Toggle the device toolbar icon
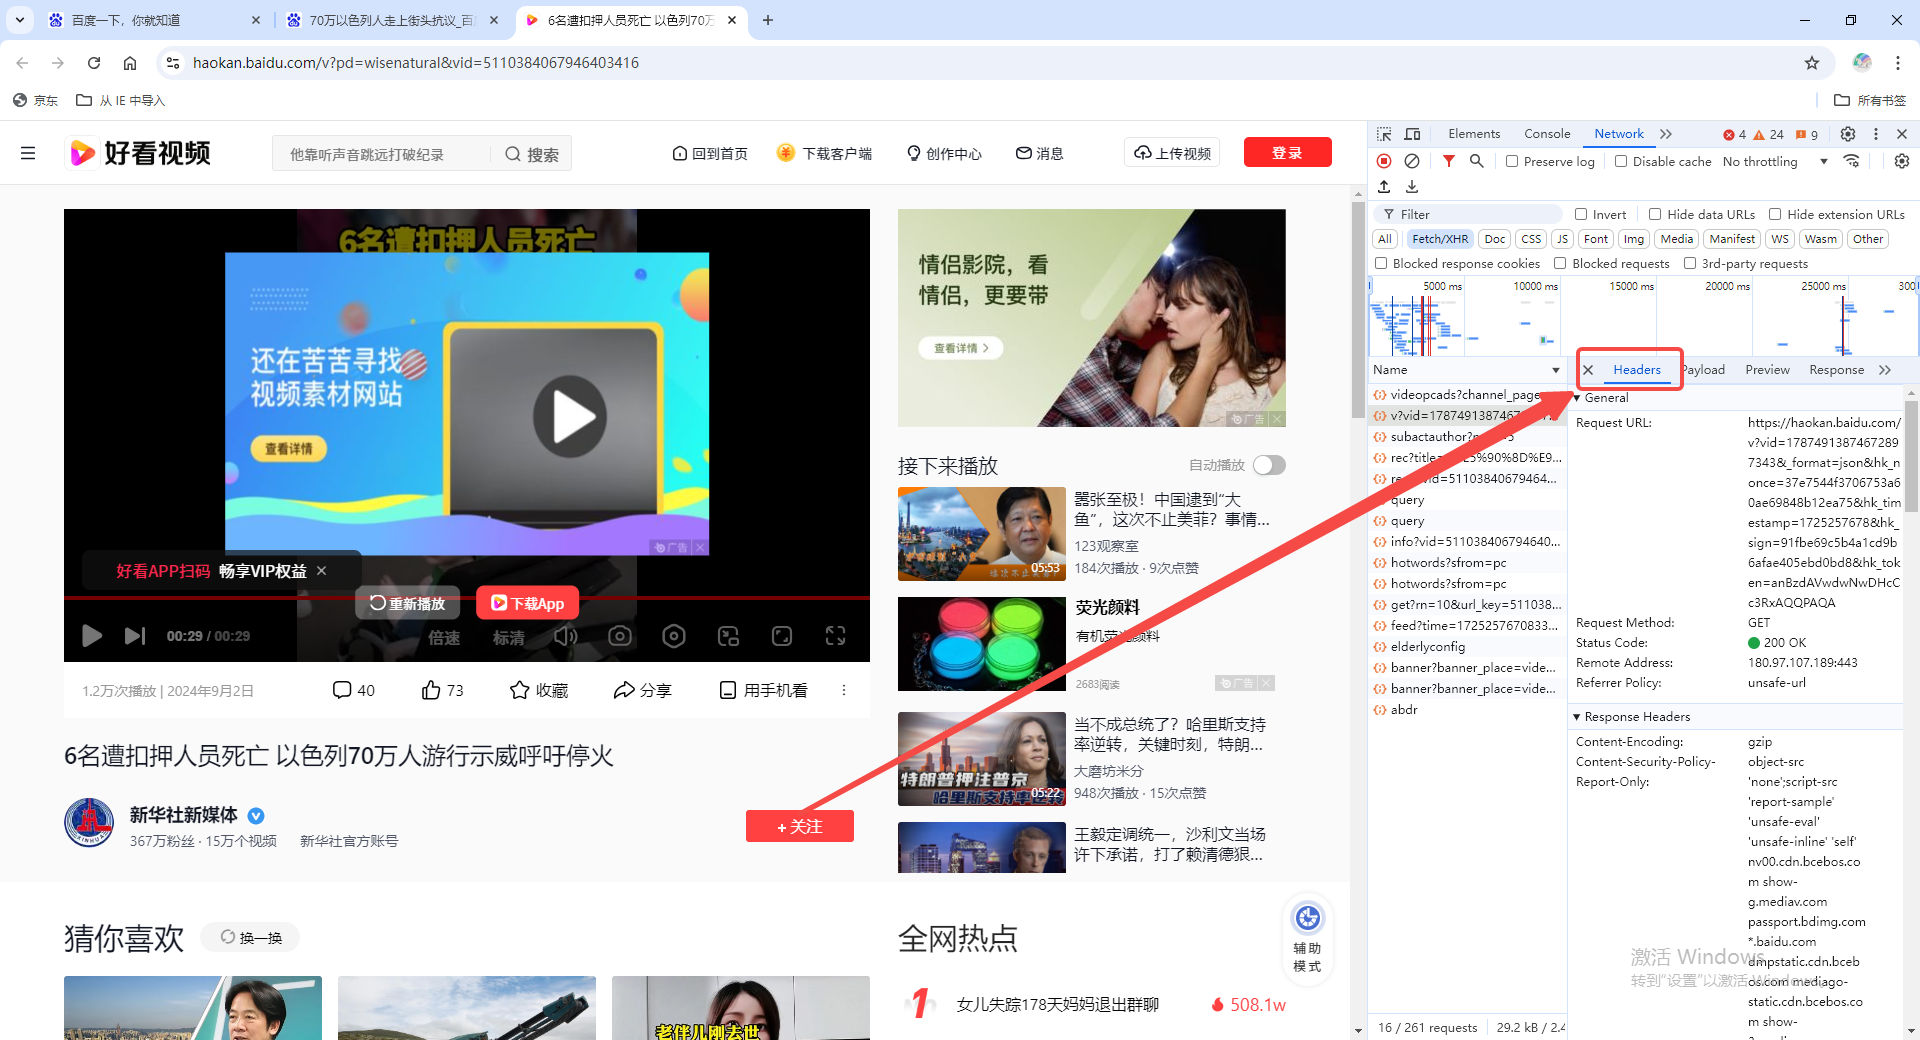This screenshot has height=1040, width=1920. point(1412,134)
